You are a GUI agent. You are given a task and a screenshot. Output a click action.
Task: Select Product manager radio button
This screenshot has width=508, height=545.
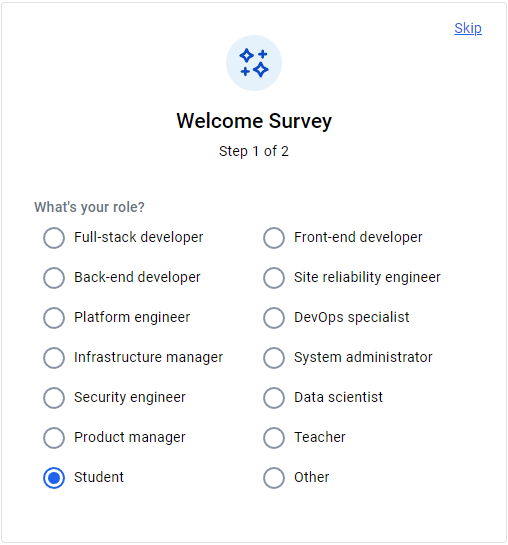(x=54, y=438)
